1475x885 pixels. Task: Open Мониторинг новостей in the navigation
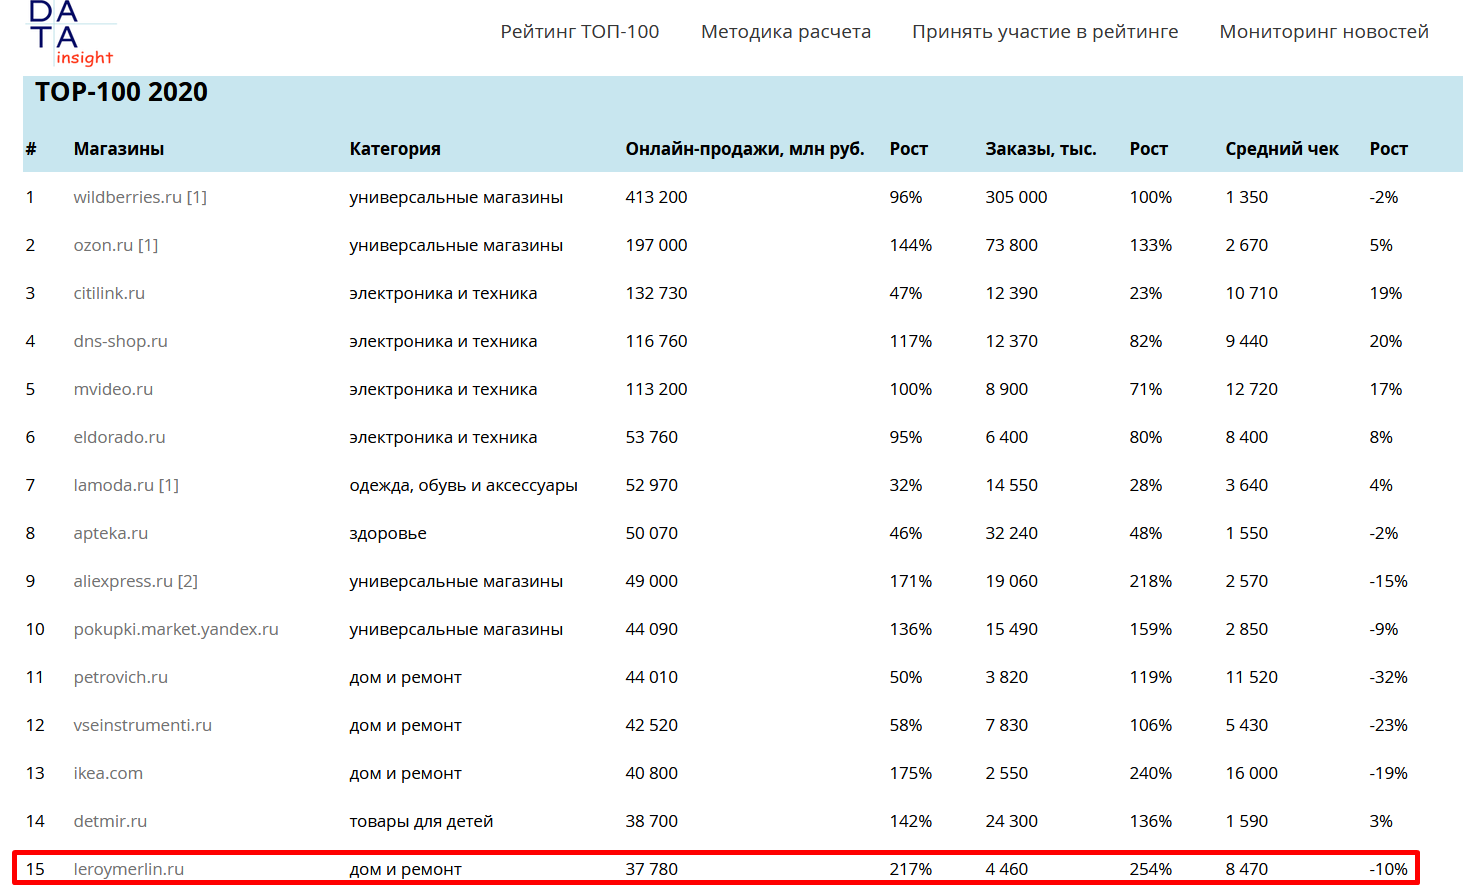(x=1324, y=32)
